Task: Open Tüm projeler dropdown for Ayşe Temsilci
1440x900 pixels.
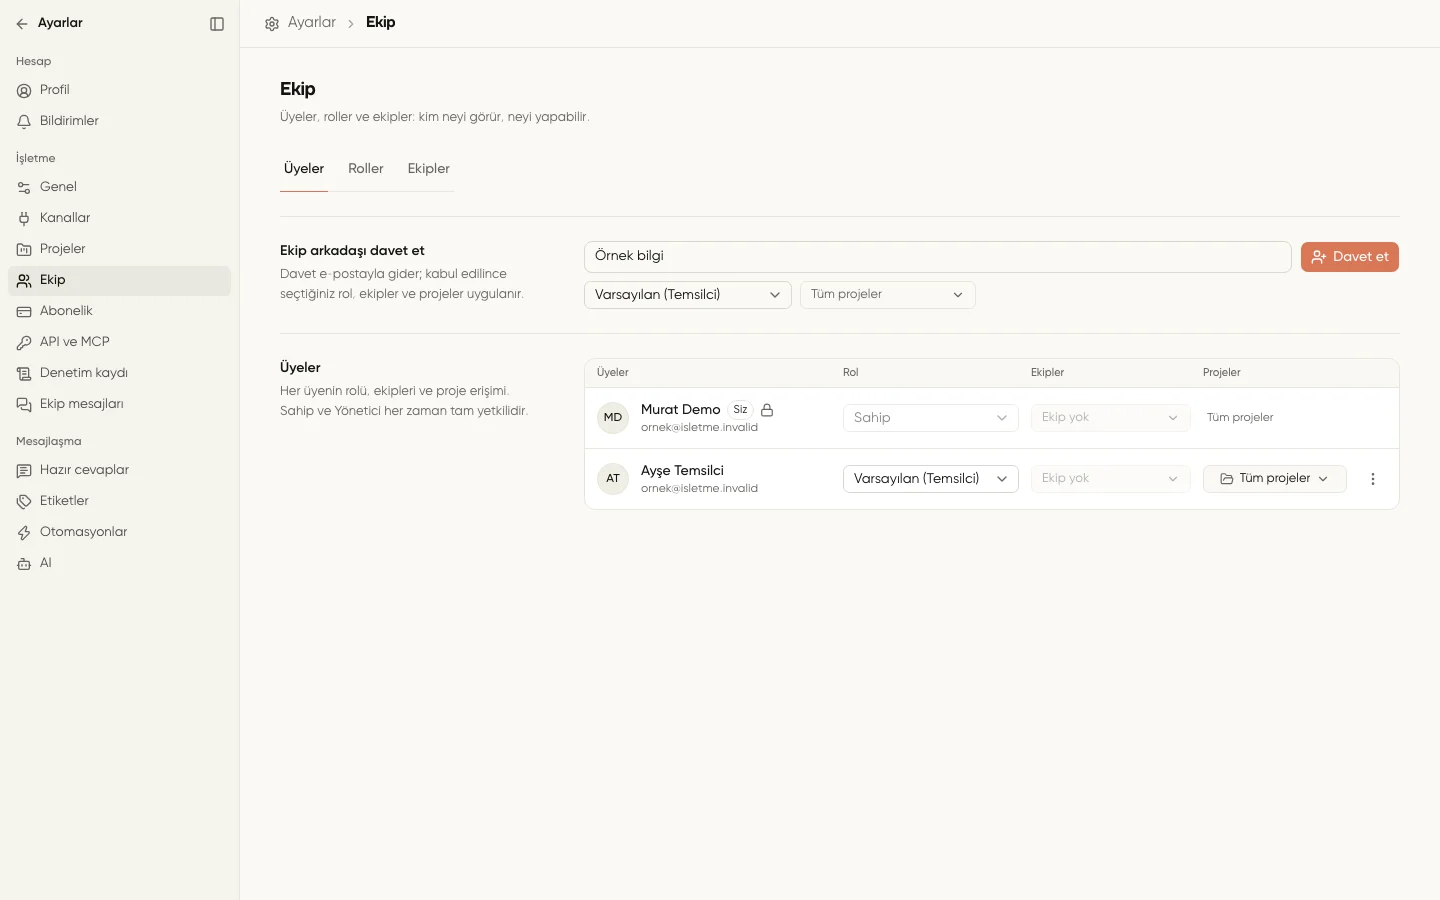Action: 1275,479
